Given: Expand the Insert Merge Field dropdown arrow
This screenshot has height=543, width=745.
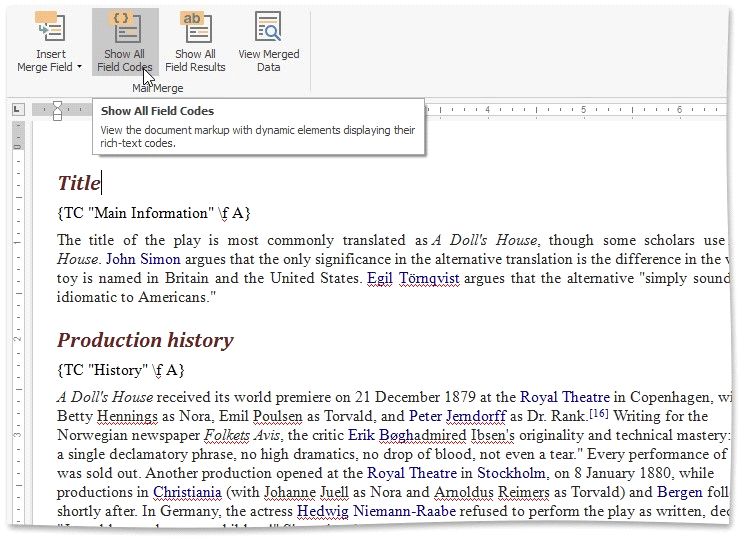Looking at the screenshot, I should coord(79,69).
